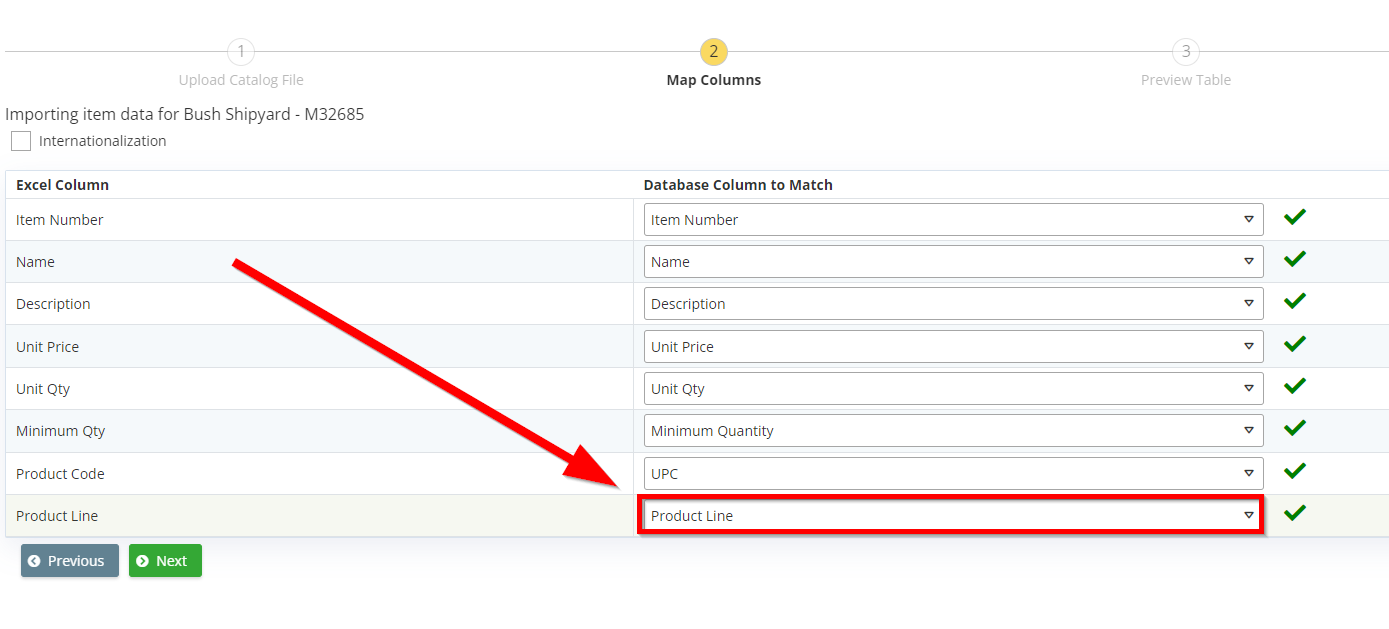The image size is (1389, 629).
Task: Select the step 2 Map Columns circle
Action: pyautogui.click(x=713, y=52)
